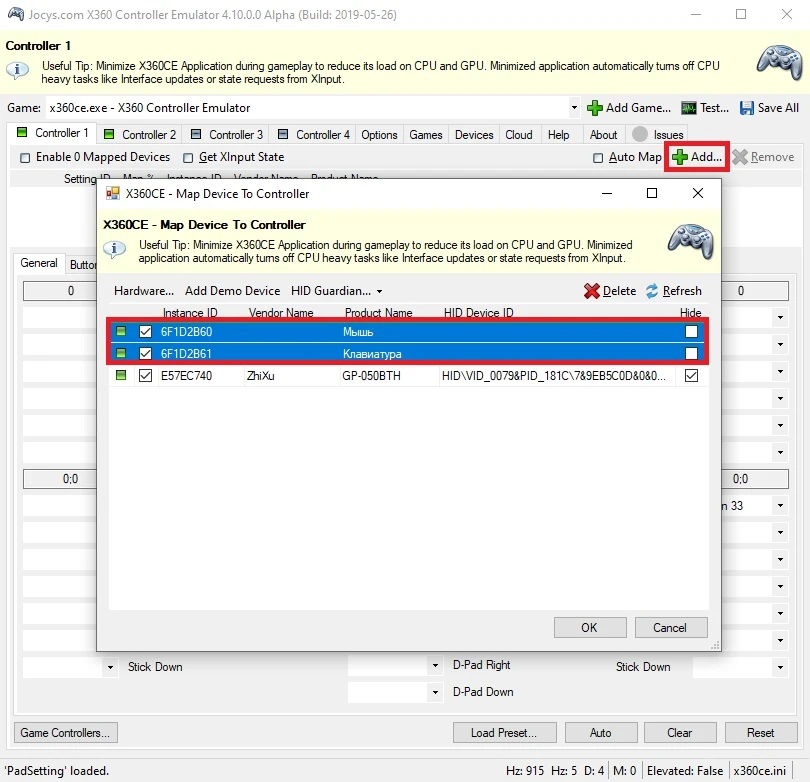The width and height of the screenshot is (810, 782).
Task: Open the dropdown showing 33
Action: point(780,506)
